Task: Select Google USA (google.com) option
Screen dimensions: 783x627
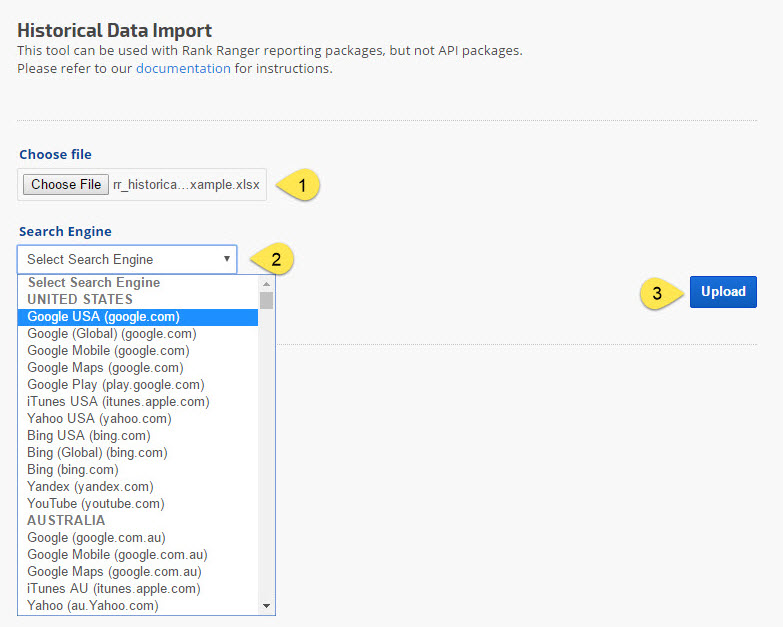Action: [x=103, y=317]
